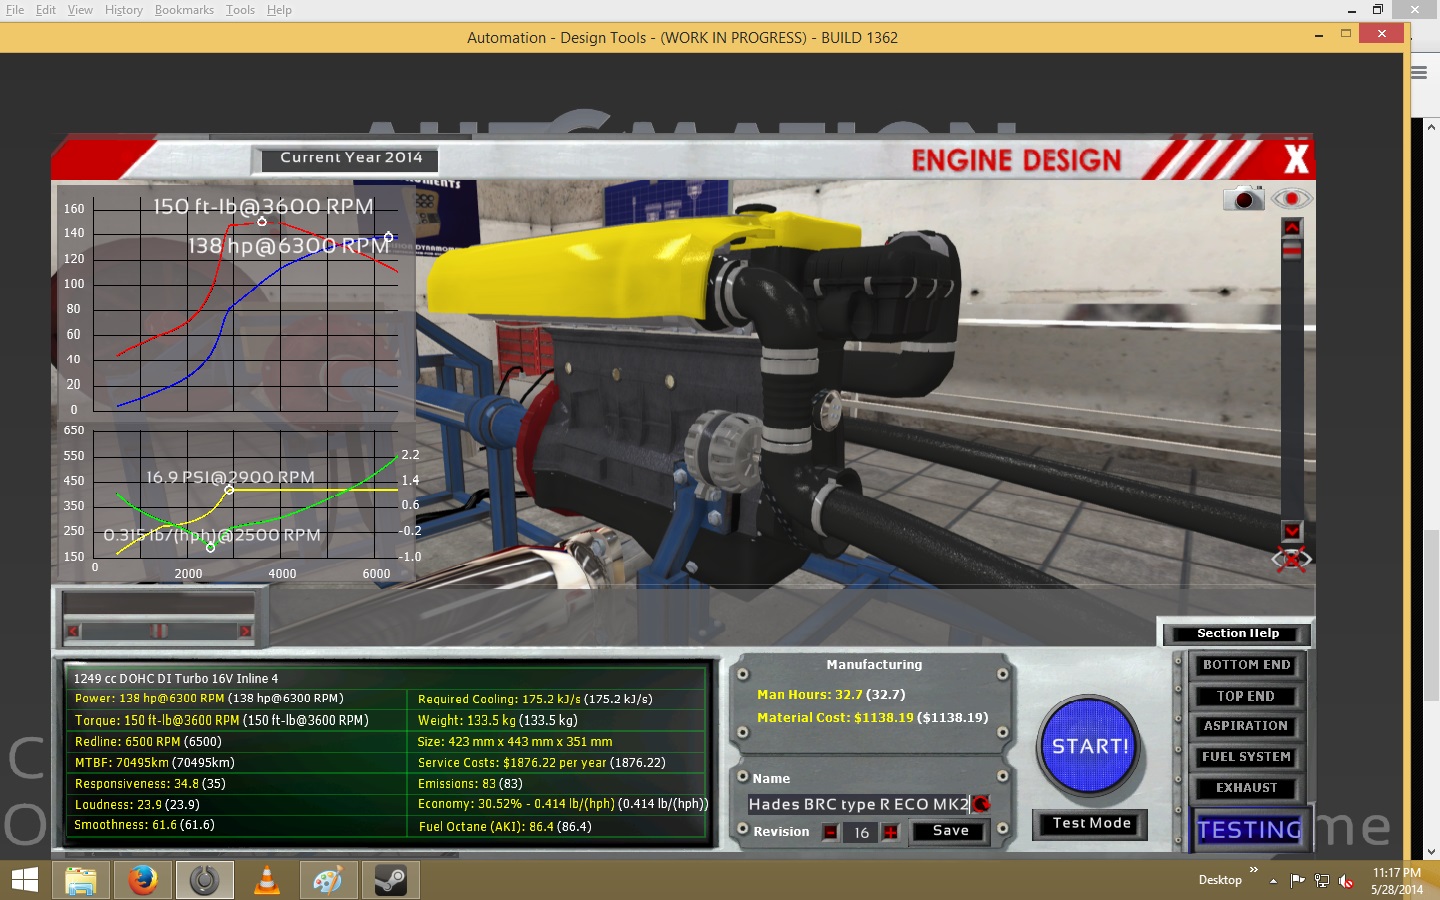
Task: Click the Torque: 150 ft-lb@3600 RPM stat
Action: [x=221, y=720]
